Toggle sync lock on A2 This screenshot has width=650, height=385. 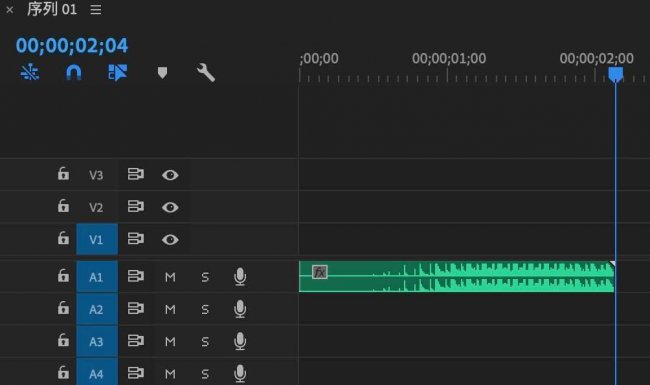[x=136, y=308]
